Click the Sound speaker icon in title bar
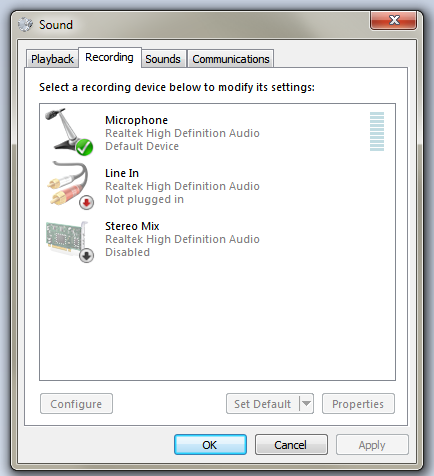 point(25,24)
